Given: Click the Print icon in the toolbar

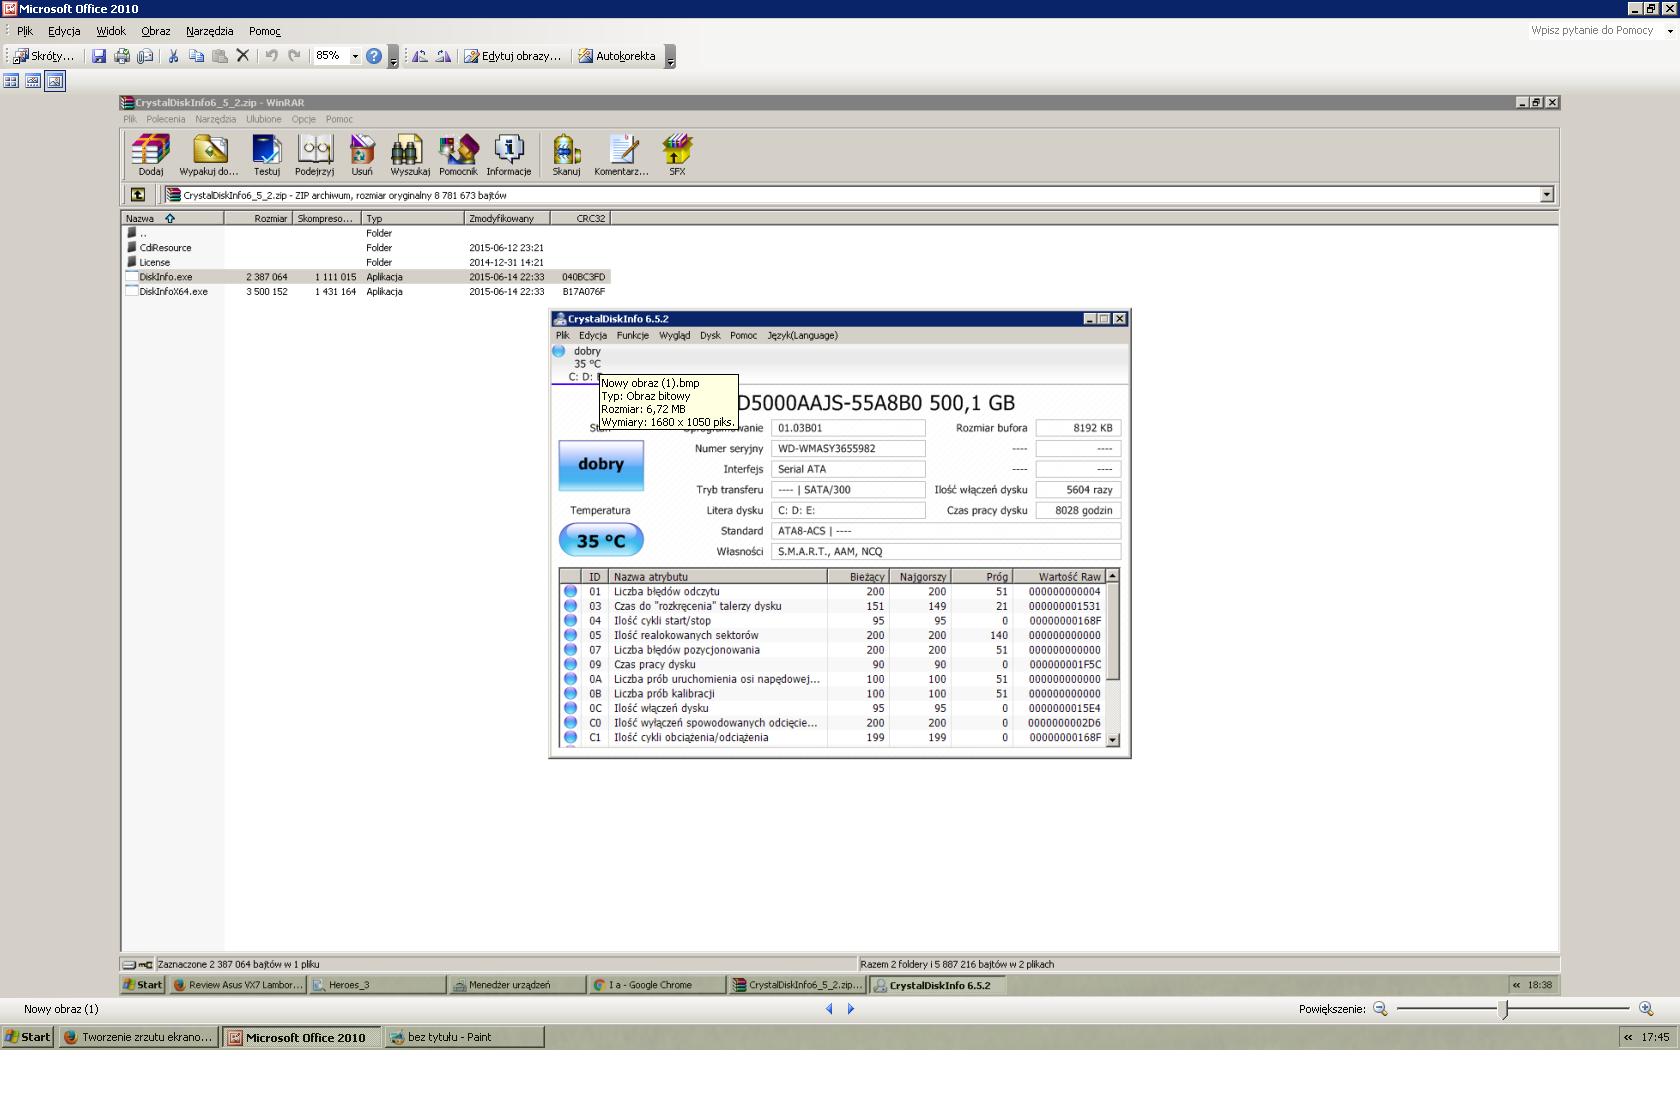Looking at the screenshot, I should click(x=122, y=56).
